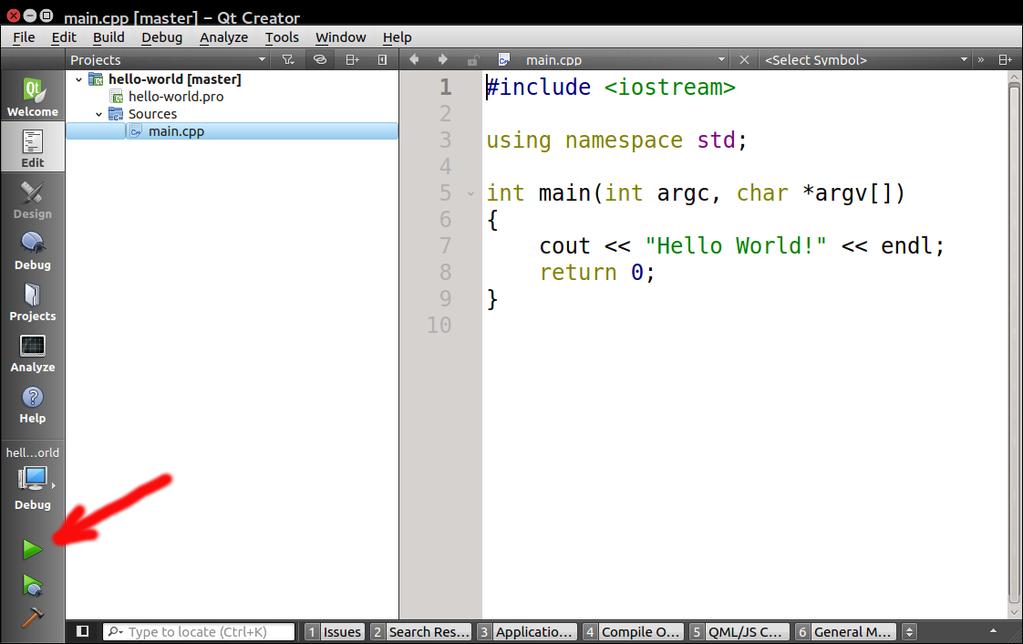The image size is (1023, 644).
Task: Close the Projects side panel
Action: point(382,59)
